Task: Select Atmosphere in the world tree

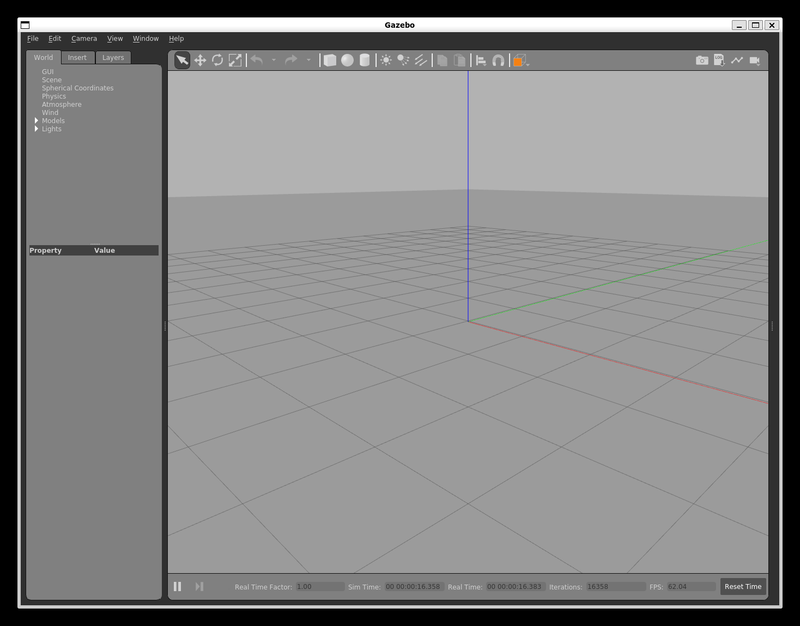Action: click(x=61, y=104)
